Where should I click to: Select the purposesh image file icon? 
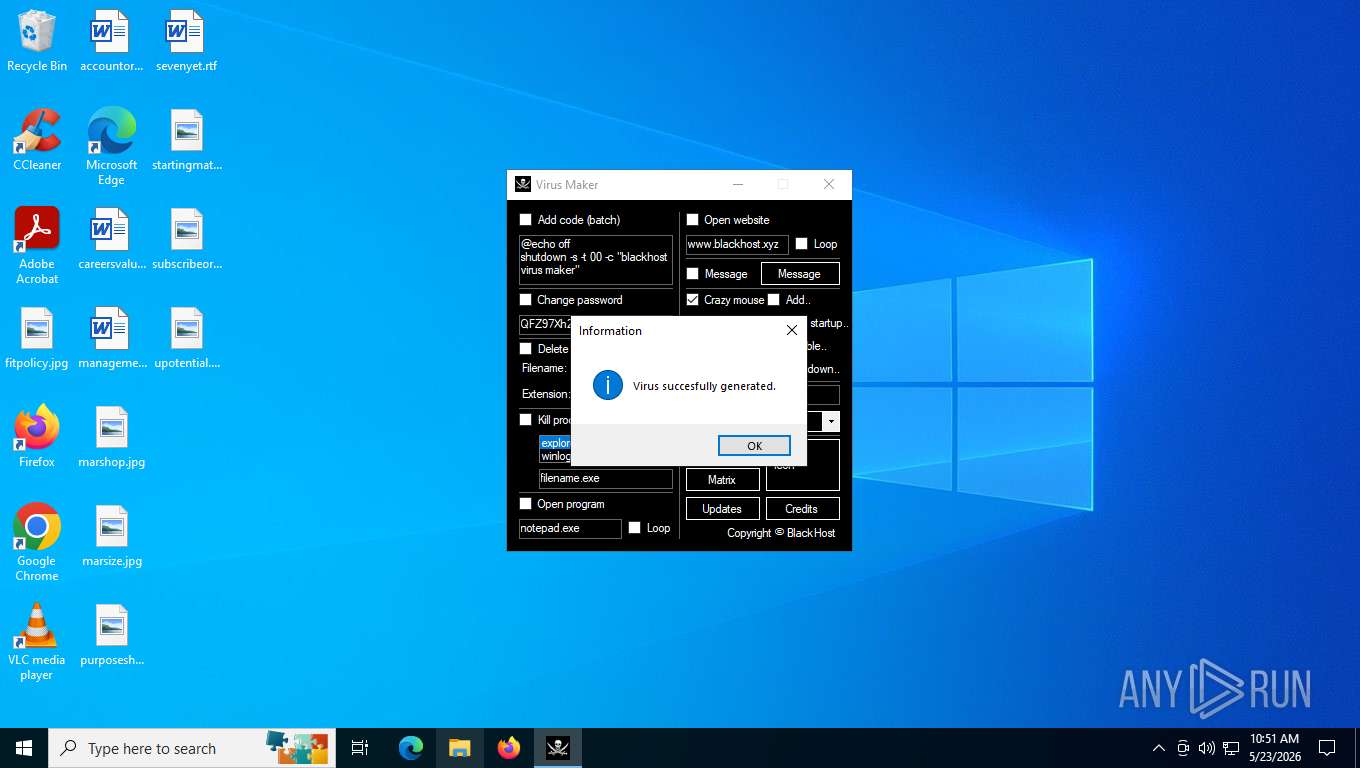(x=111, y=635)
